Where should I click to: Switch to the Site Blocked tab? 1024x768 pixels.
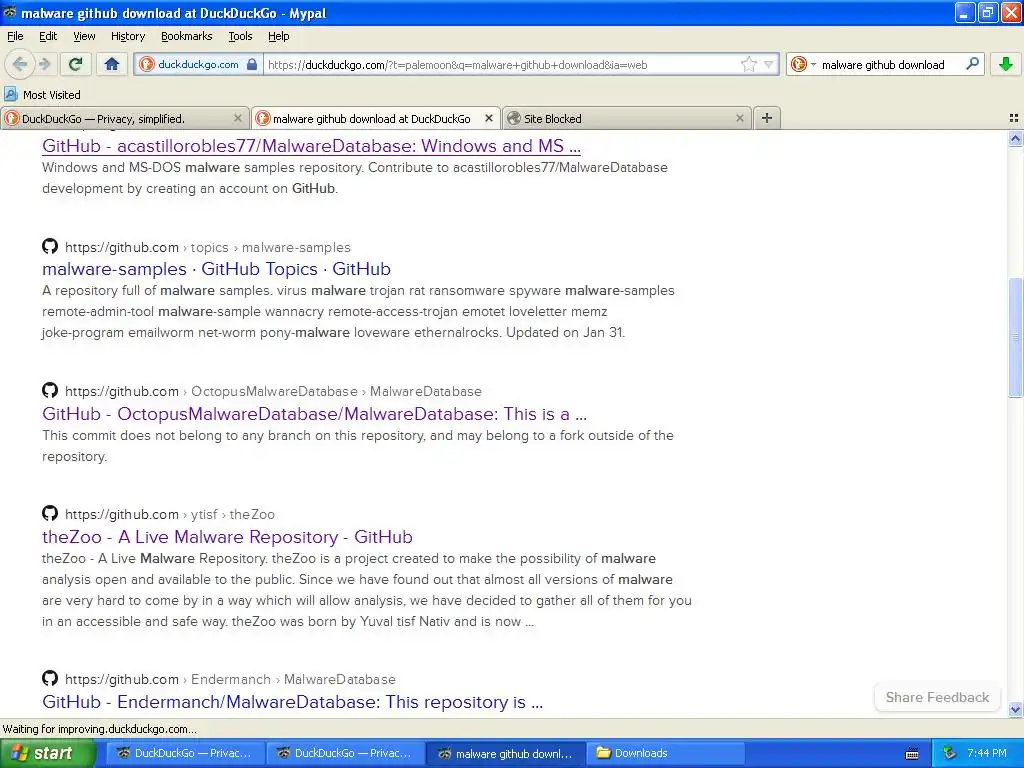pos(627,118)
